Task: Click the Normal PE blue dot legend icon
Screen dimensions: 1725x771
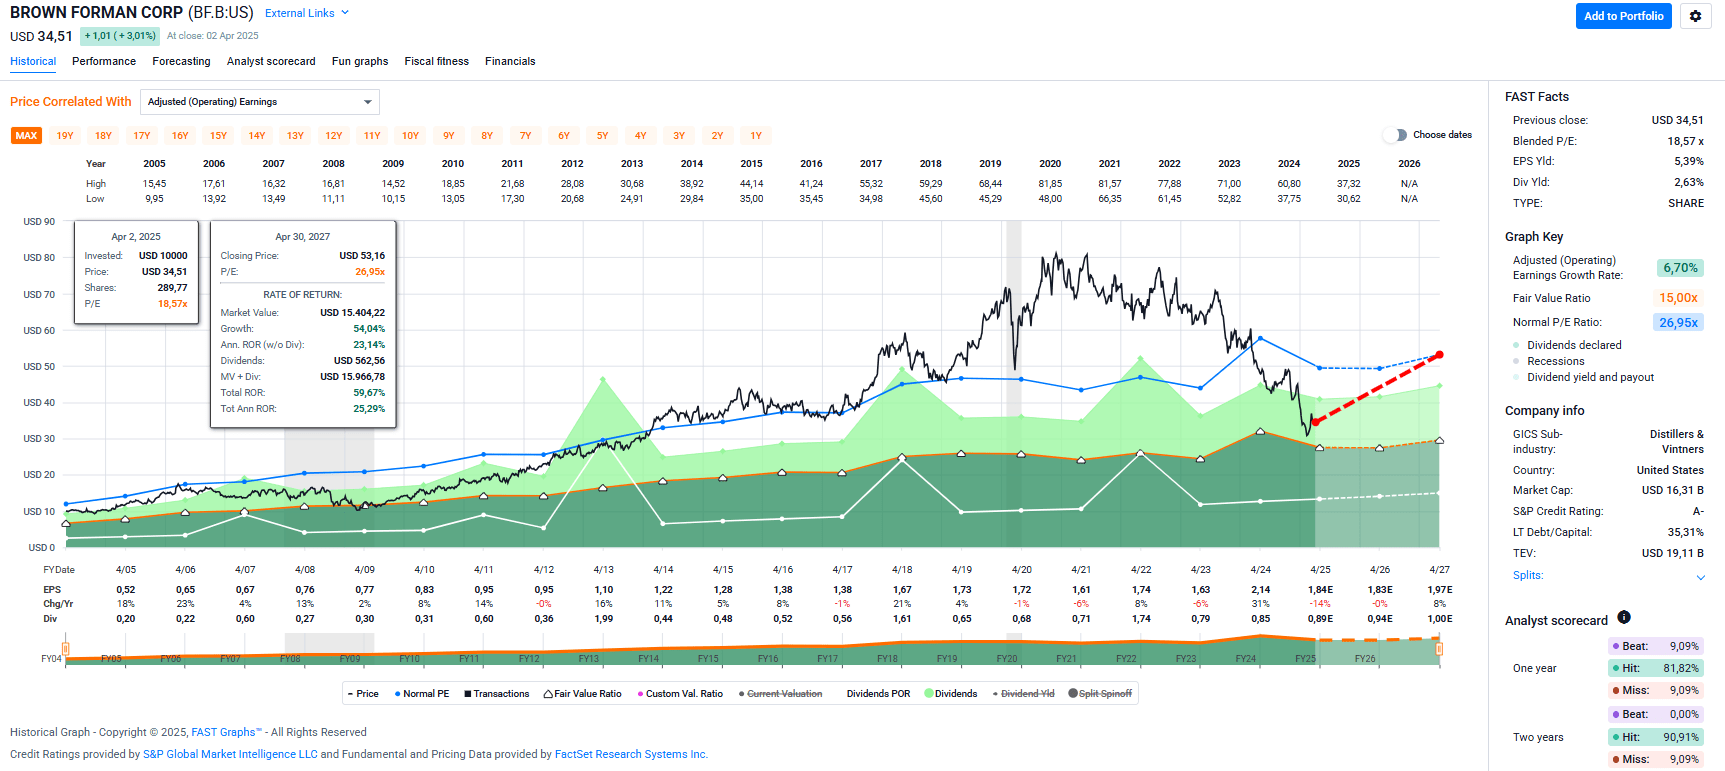Action: pos(397,694)
